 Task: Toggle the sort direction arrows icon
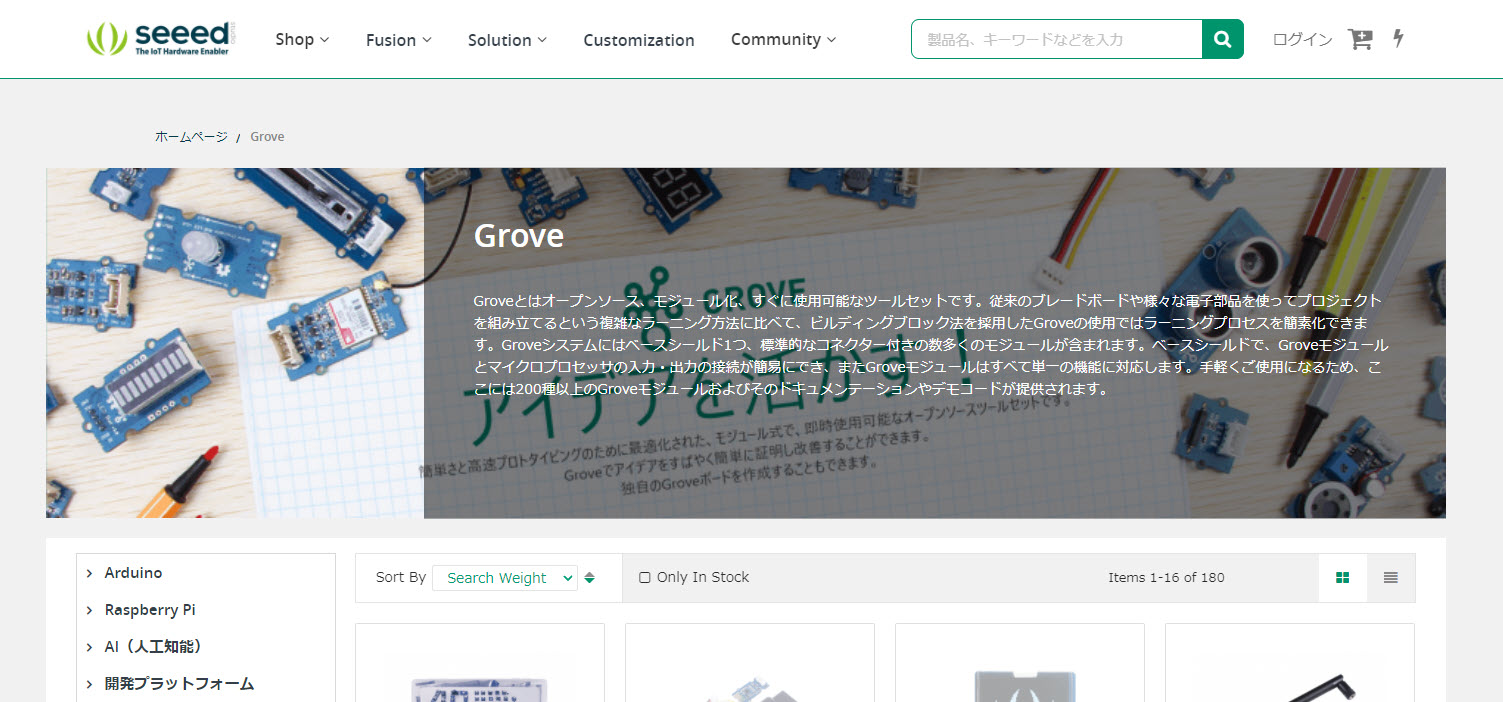(589, 577)
